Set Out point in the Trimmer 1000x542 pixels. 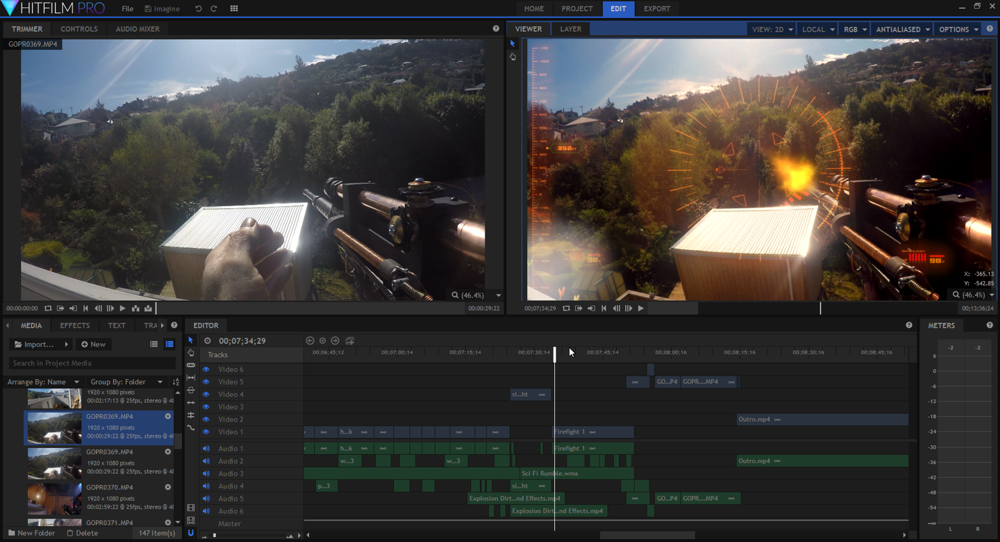pos(73,309)
